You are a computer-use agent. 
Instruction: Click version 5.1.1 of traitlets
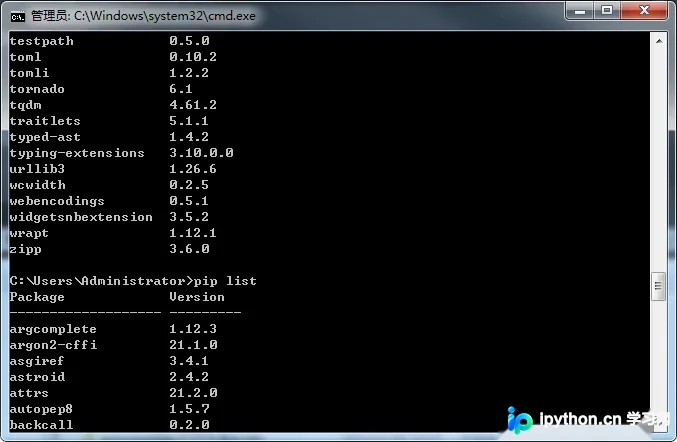[x=189, y=121]
